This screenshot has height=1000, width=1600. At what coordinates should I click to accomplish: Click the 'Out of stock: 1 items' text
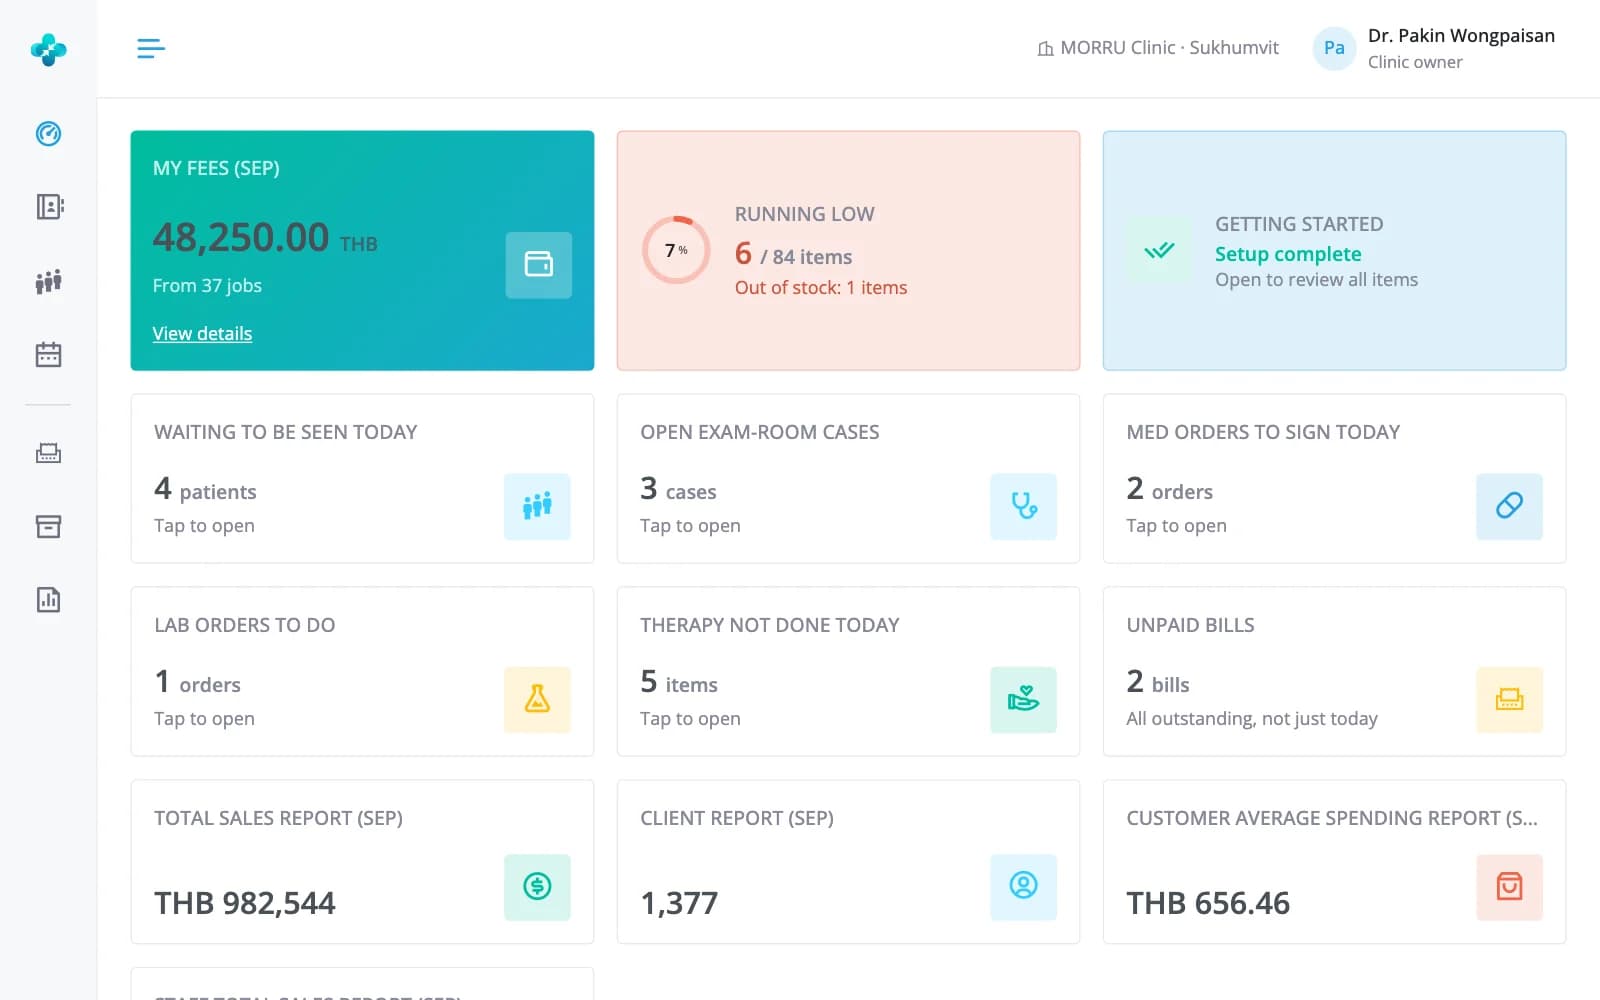[x=821, y=288]
